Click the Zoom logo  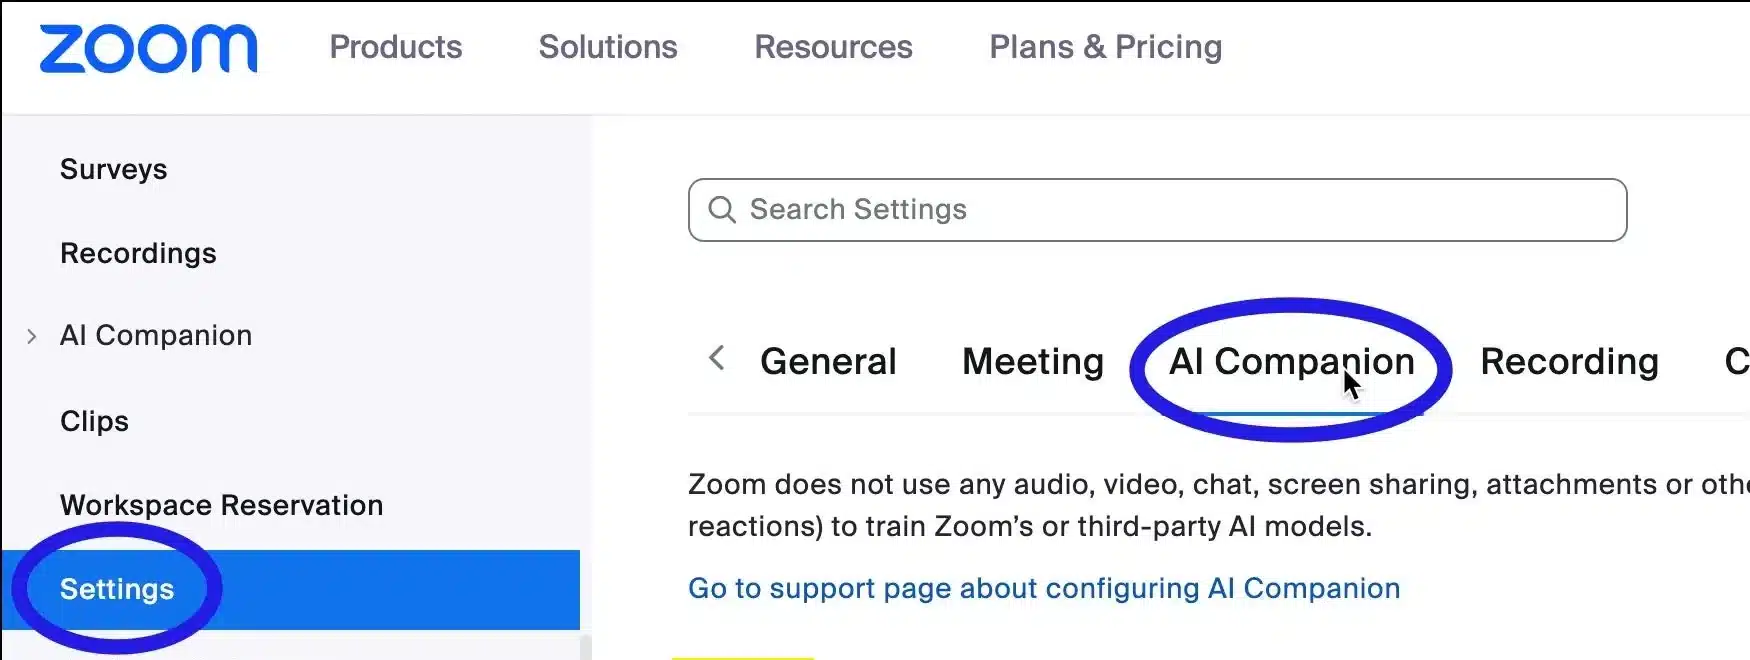click(x=148, y=48)
